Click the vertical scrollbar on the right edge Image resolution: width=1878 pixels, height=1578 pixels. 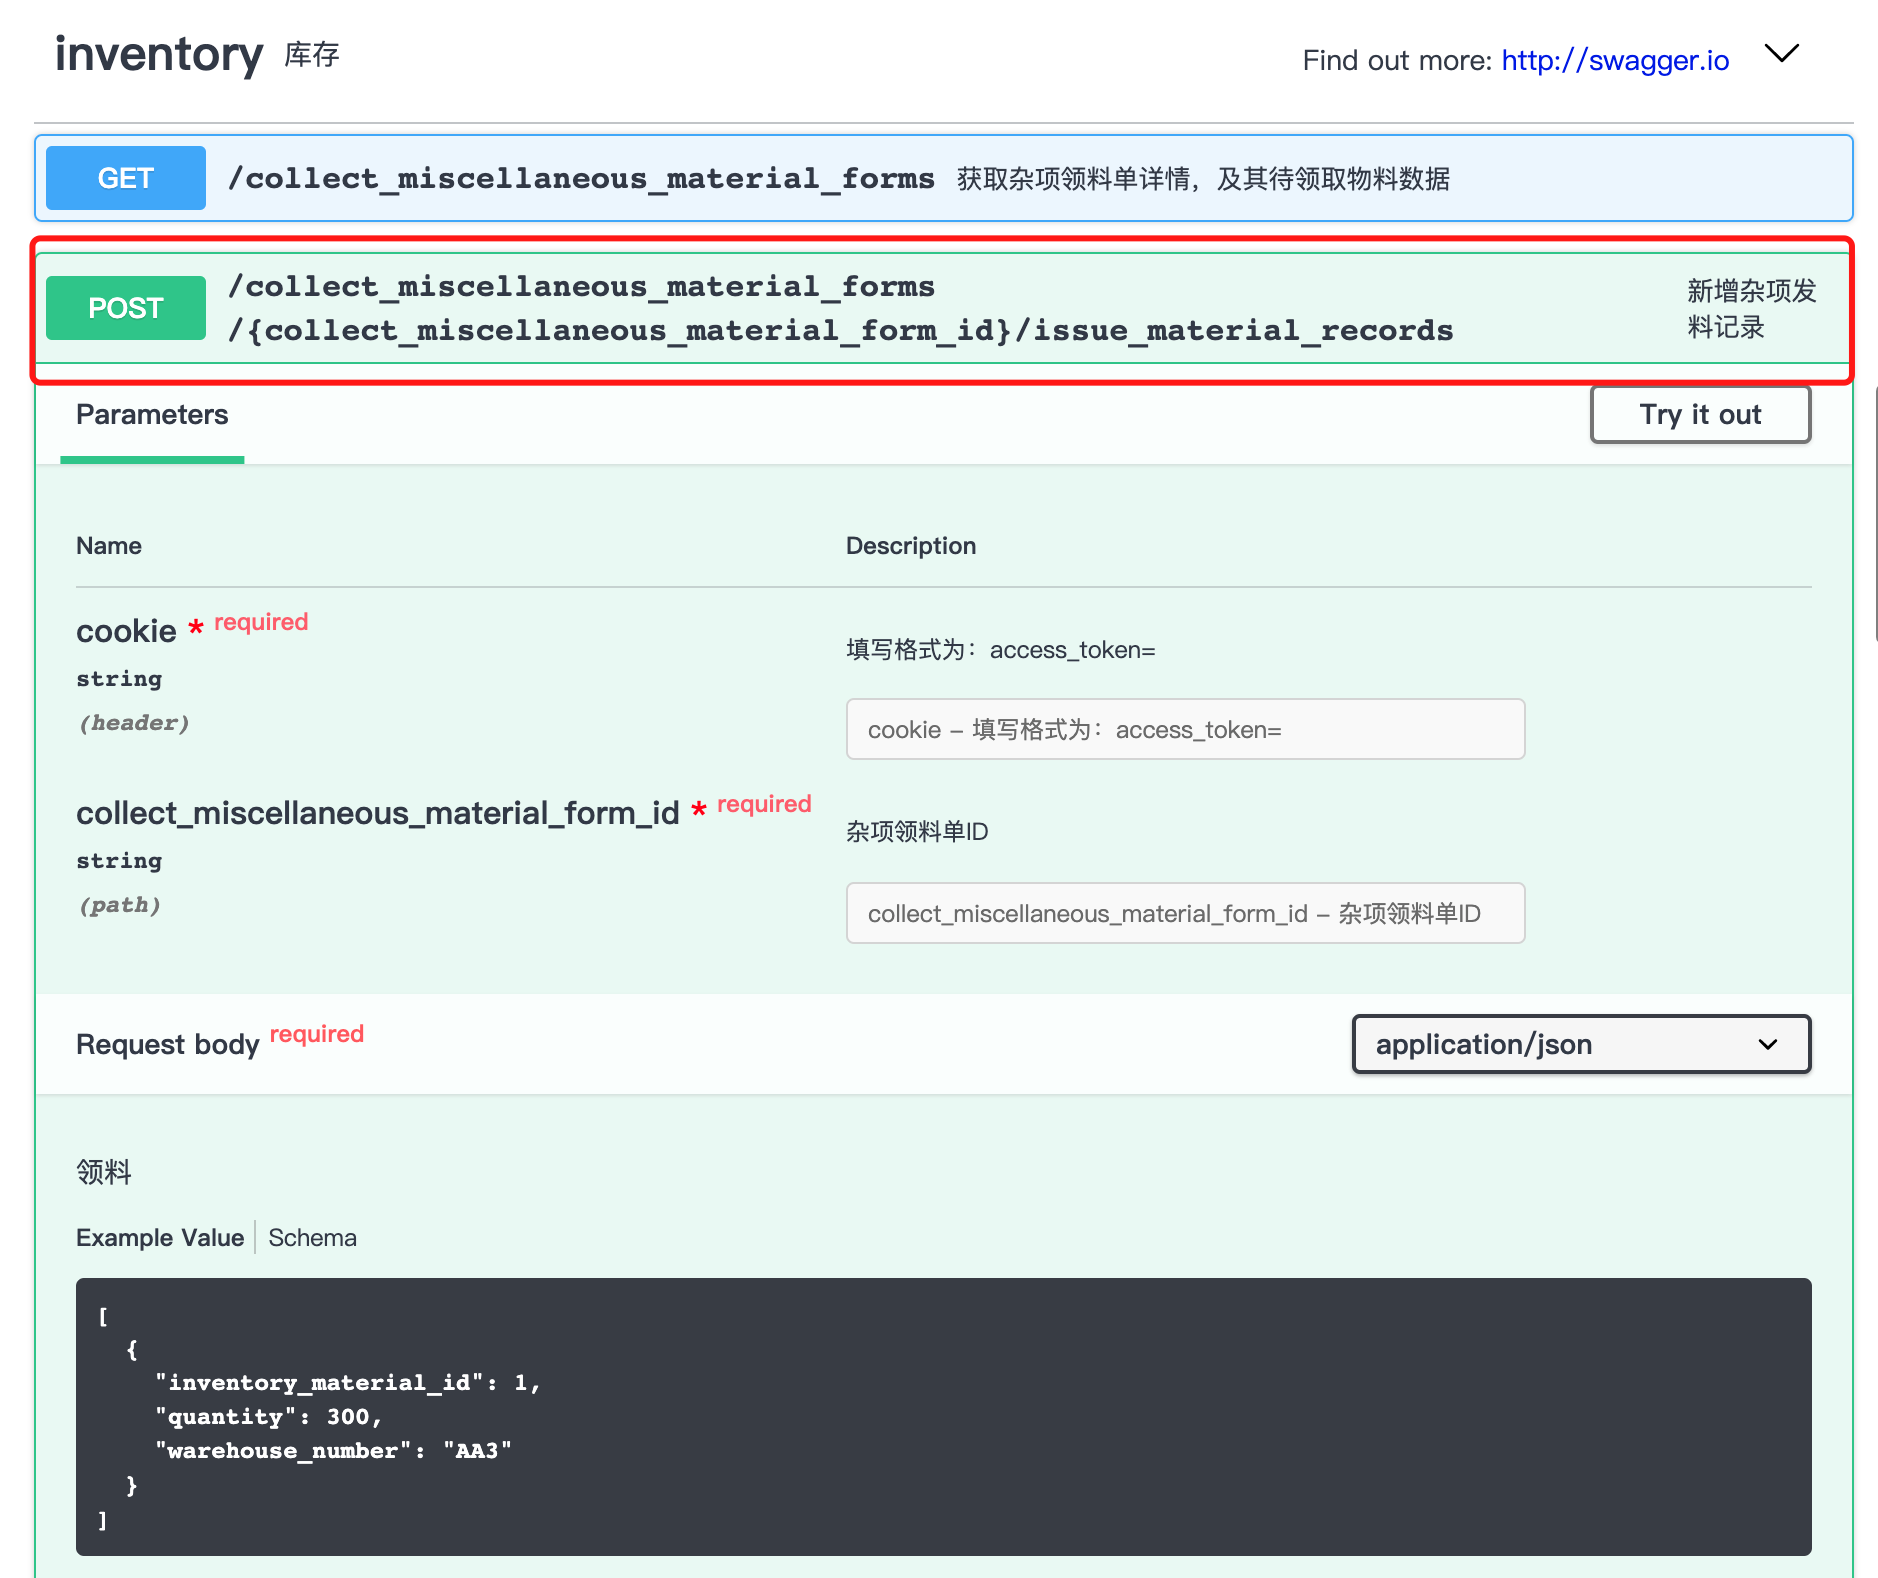(x=1874, y=510)
